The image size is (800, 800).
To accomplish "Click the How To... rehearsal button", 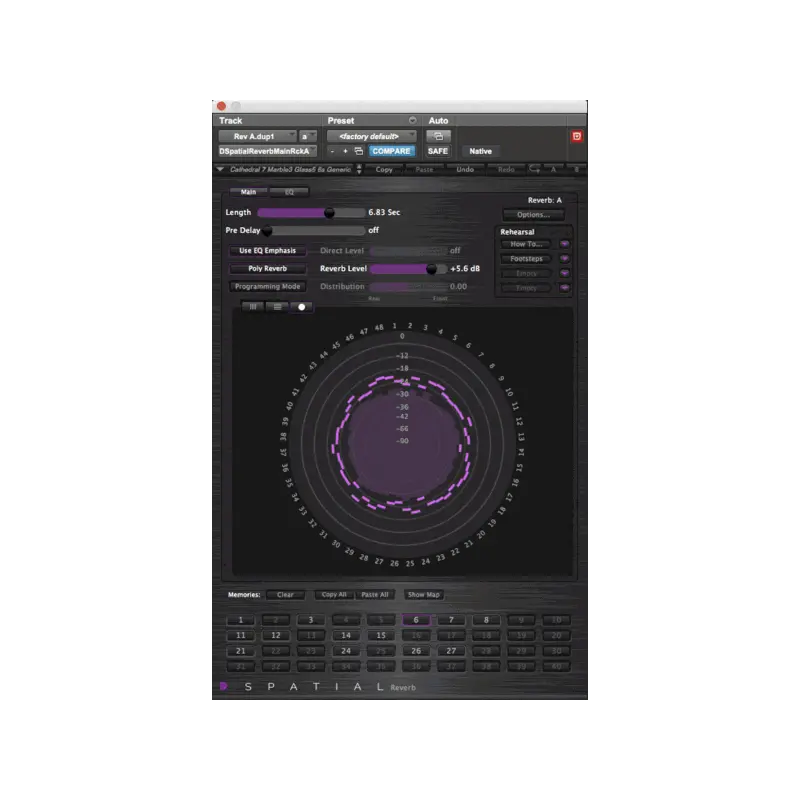I will 526,244.
